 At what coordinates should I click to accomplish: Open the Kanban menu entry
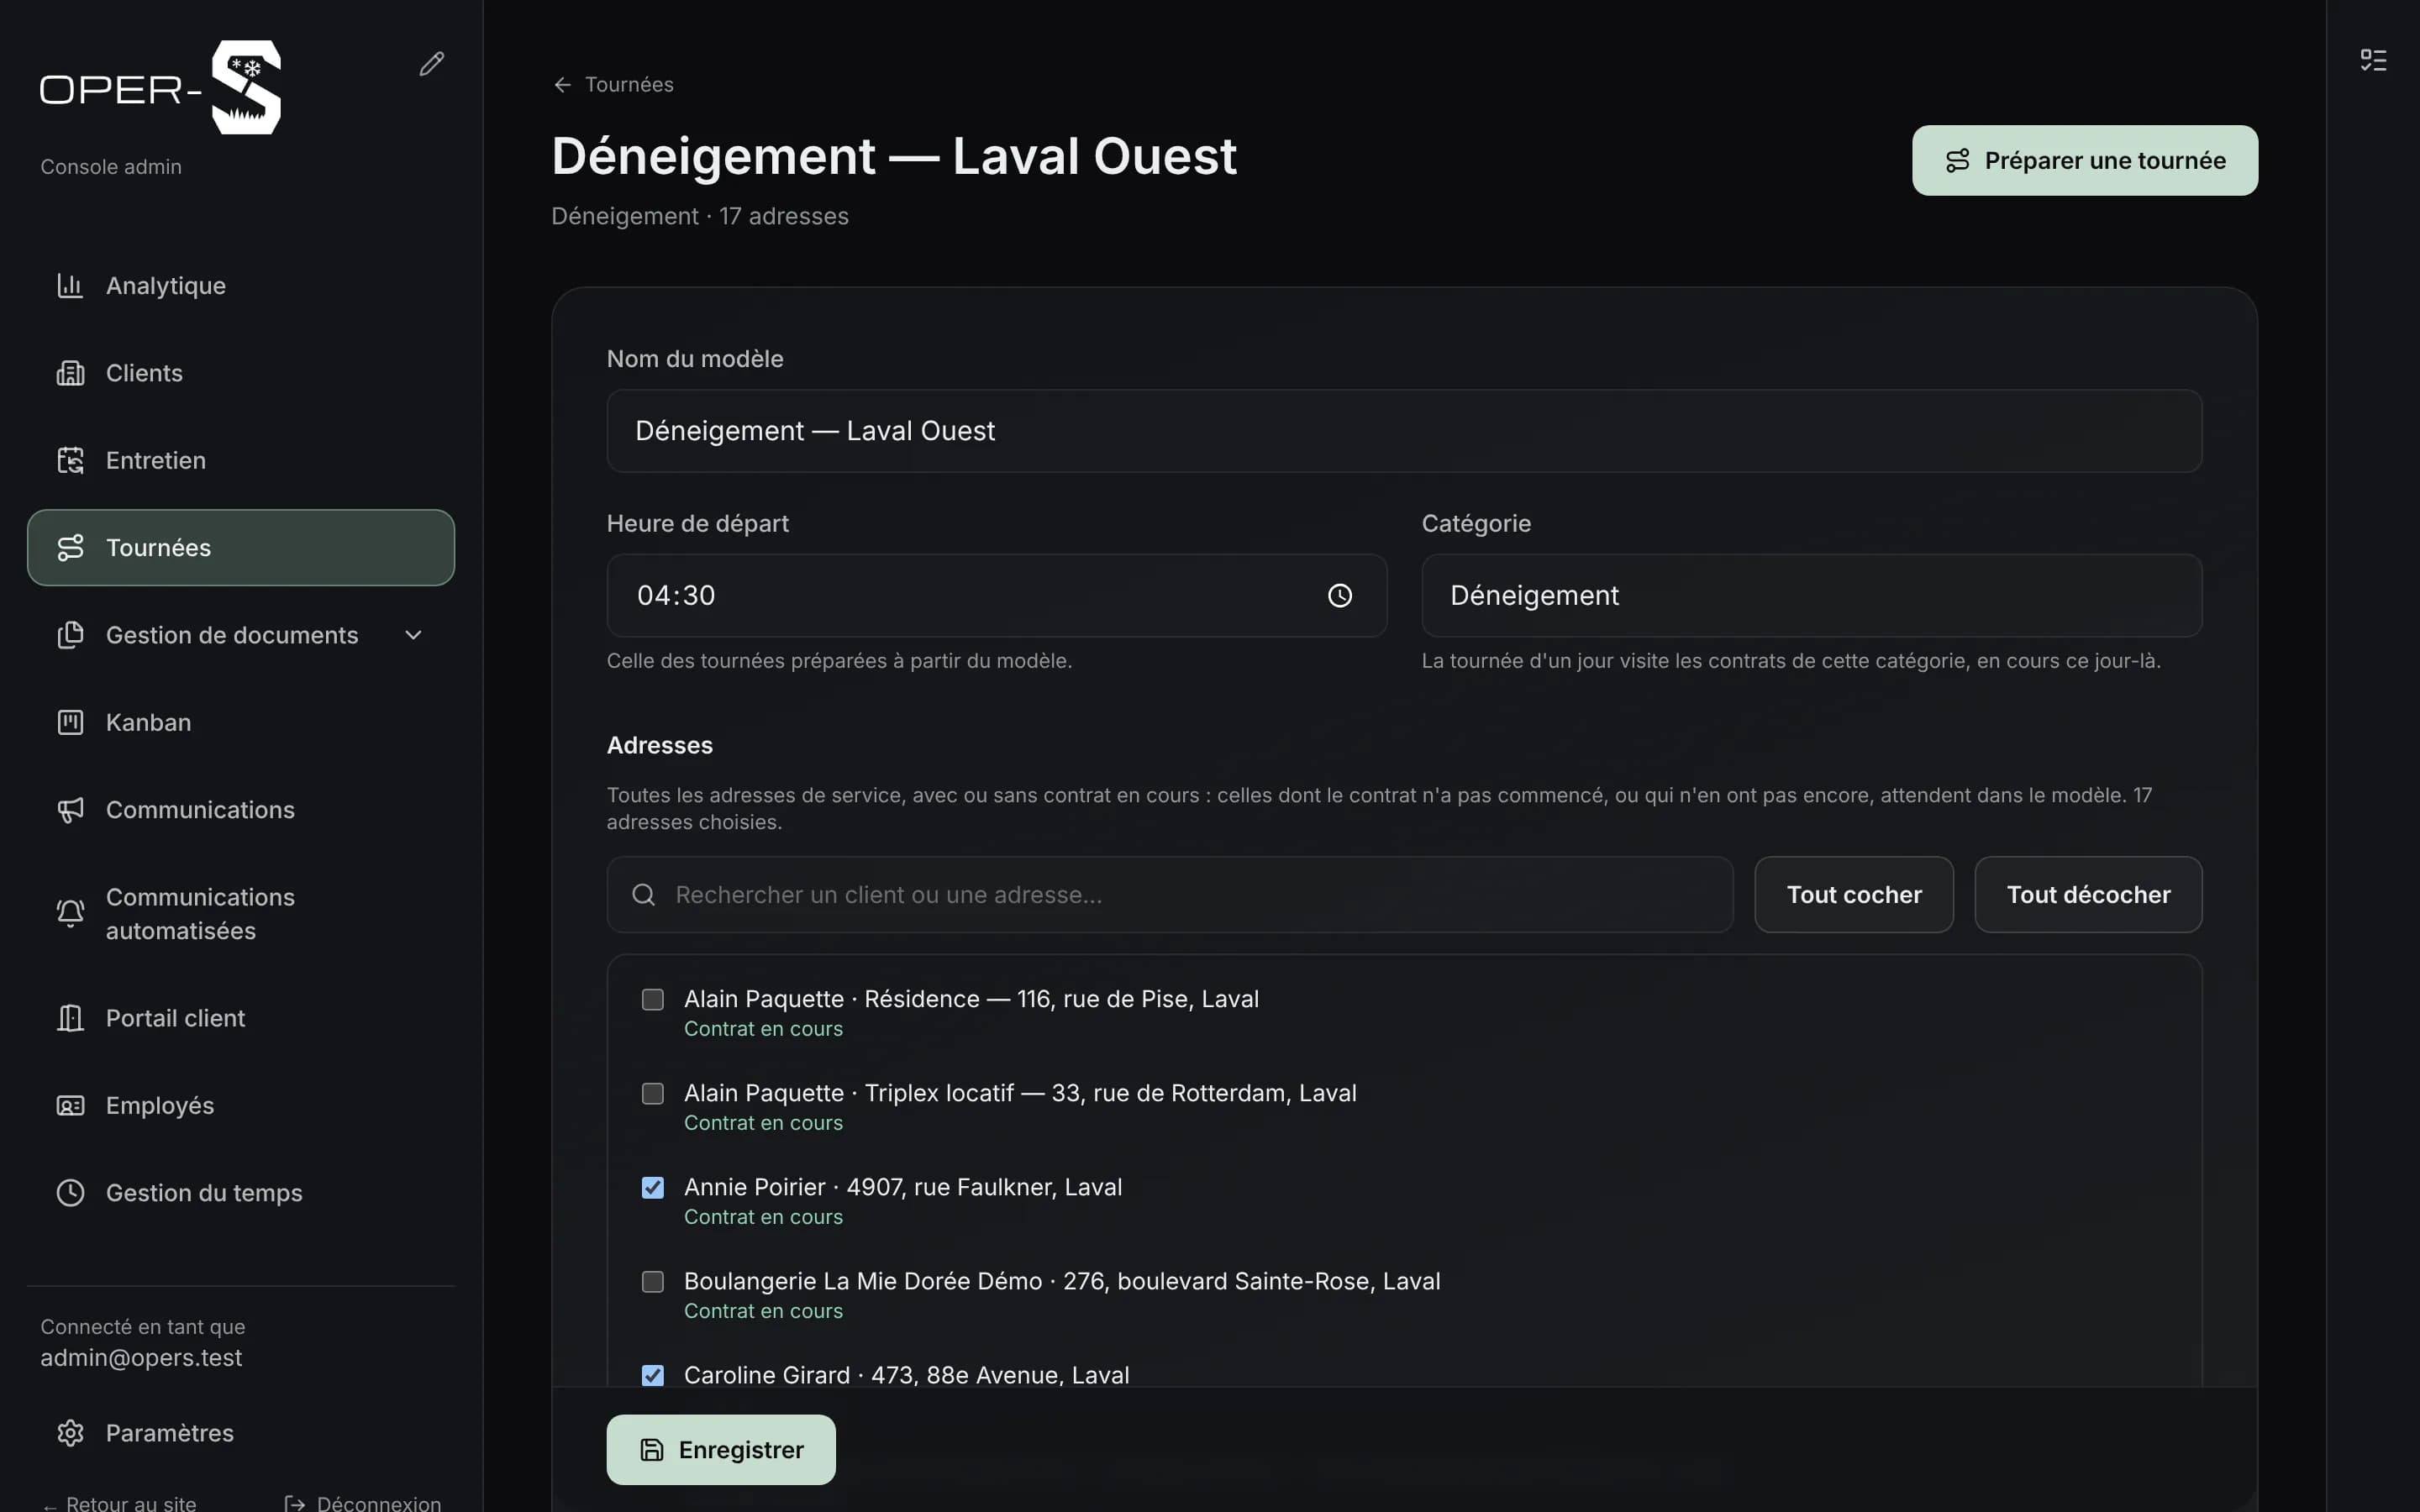[241, 722]
